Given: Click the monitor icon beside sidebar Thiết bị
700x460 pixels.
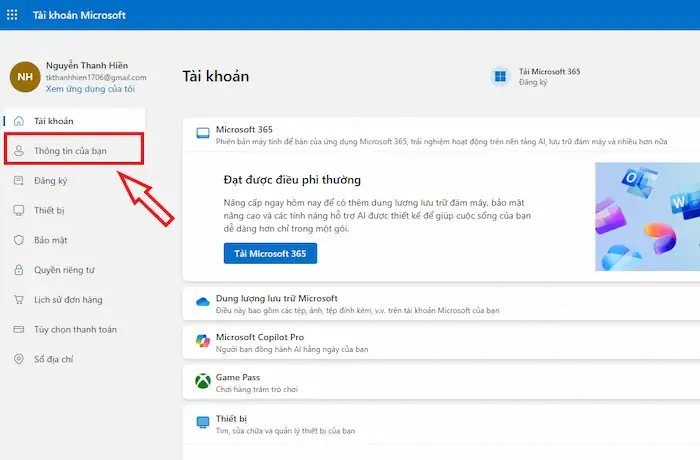Looking at the screenshot, I should [19, 210].
